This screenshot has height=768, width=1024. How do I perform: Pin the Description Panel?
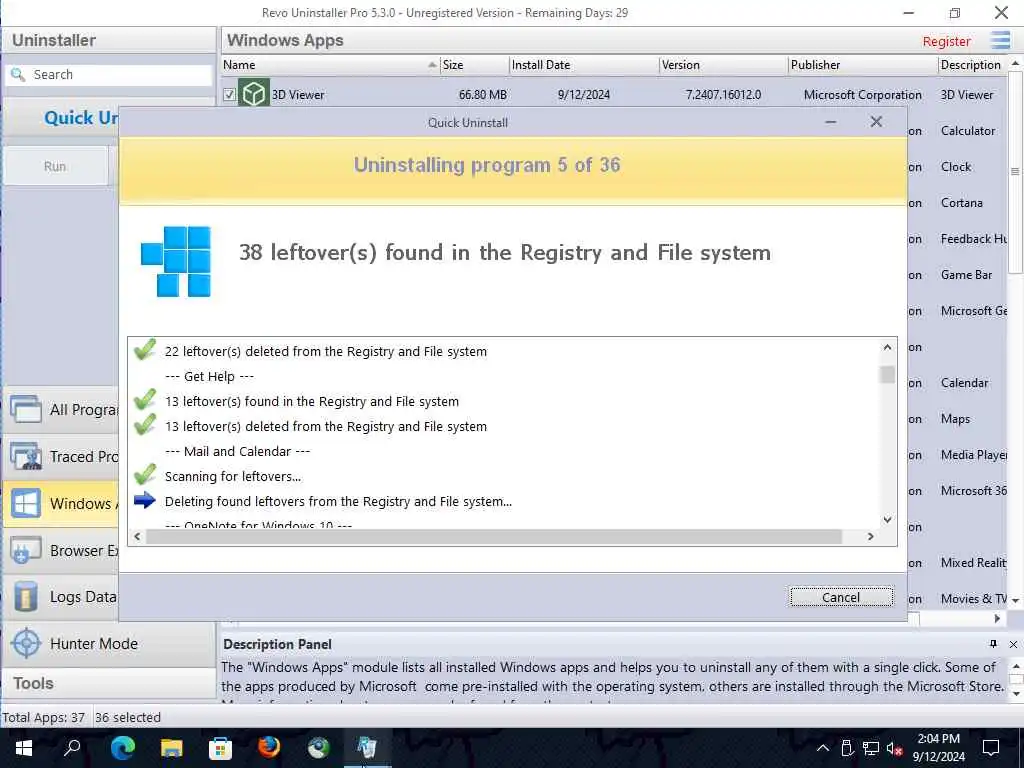point(993,644)
